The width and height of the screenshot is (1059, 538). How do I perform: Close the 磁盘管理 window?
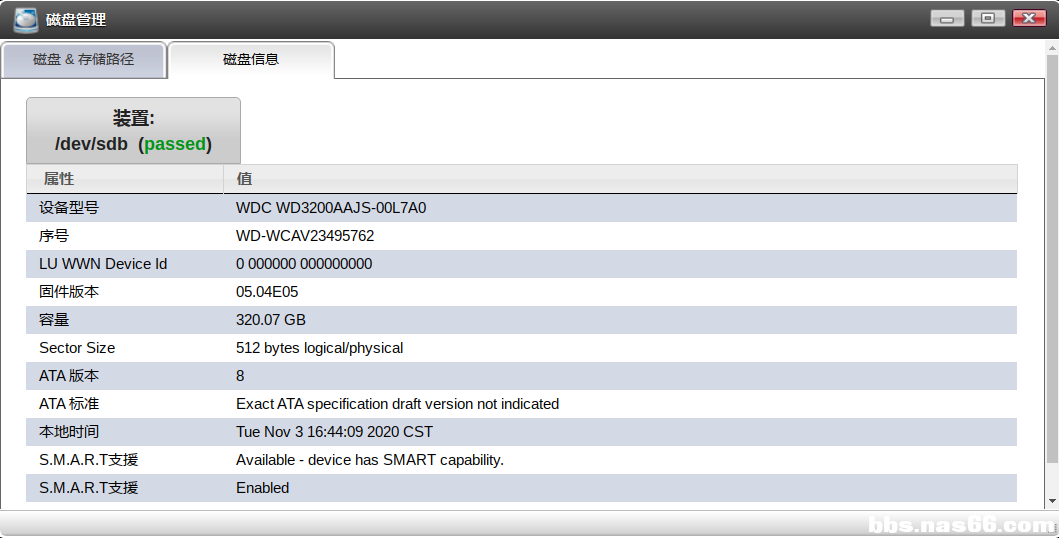1029,18
